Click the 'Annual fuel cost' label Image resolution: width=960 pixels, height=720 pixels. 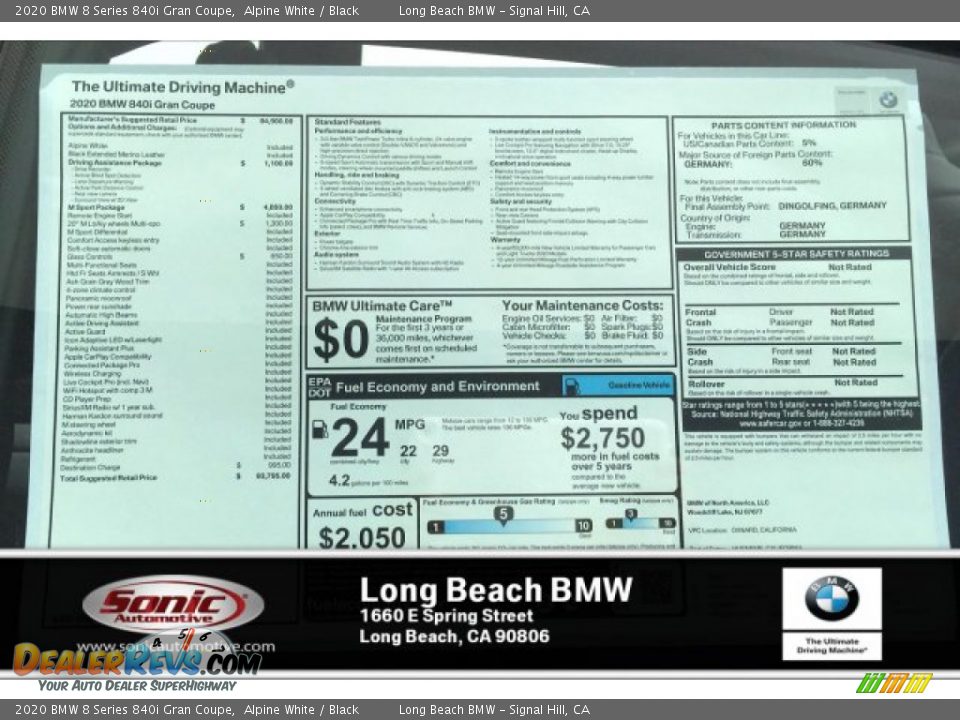pyautogui.click(x=362, y=511)
